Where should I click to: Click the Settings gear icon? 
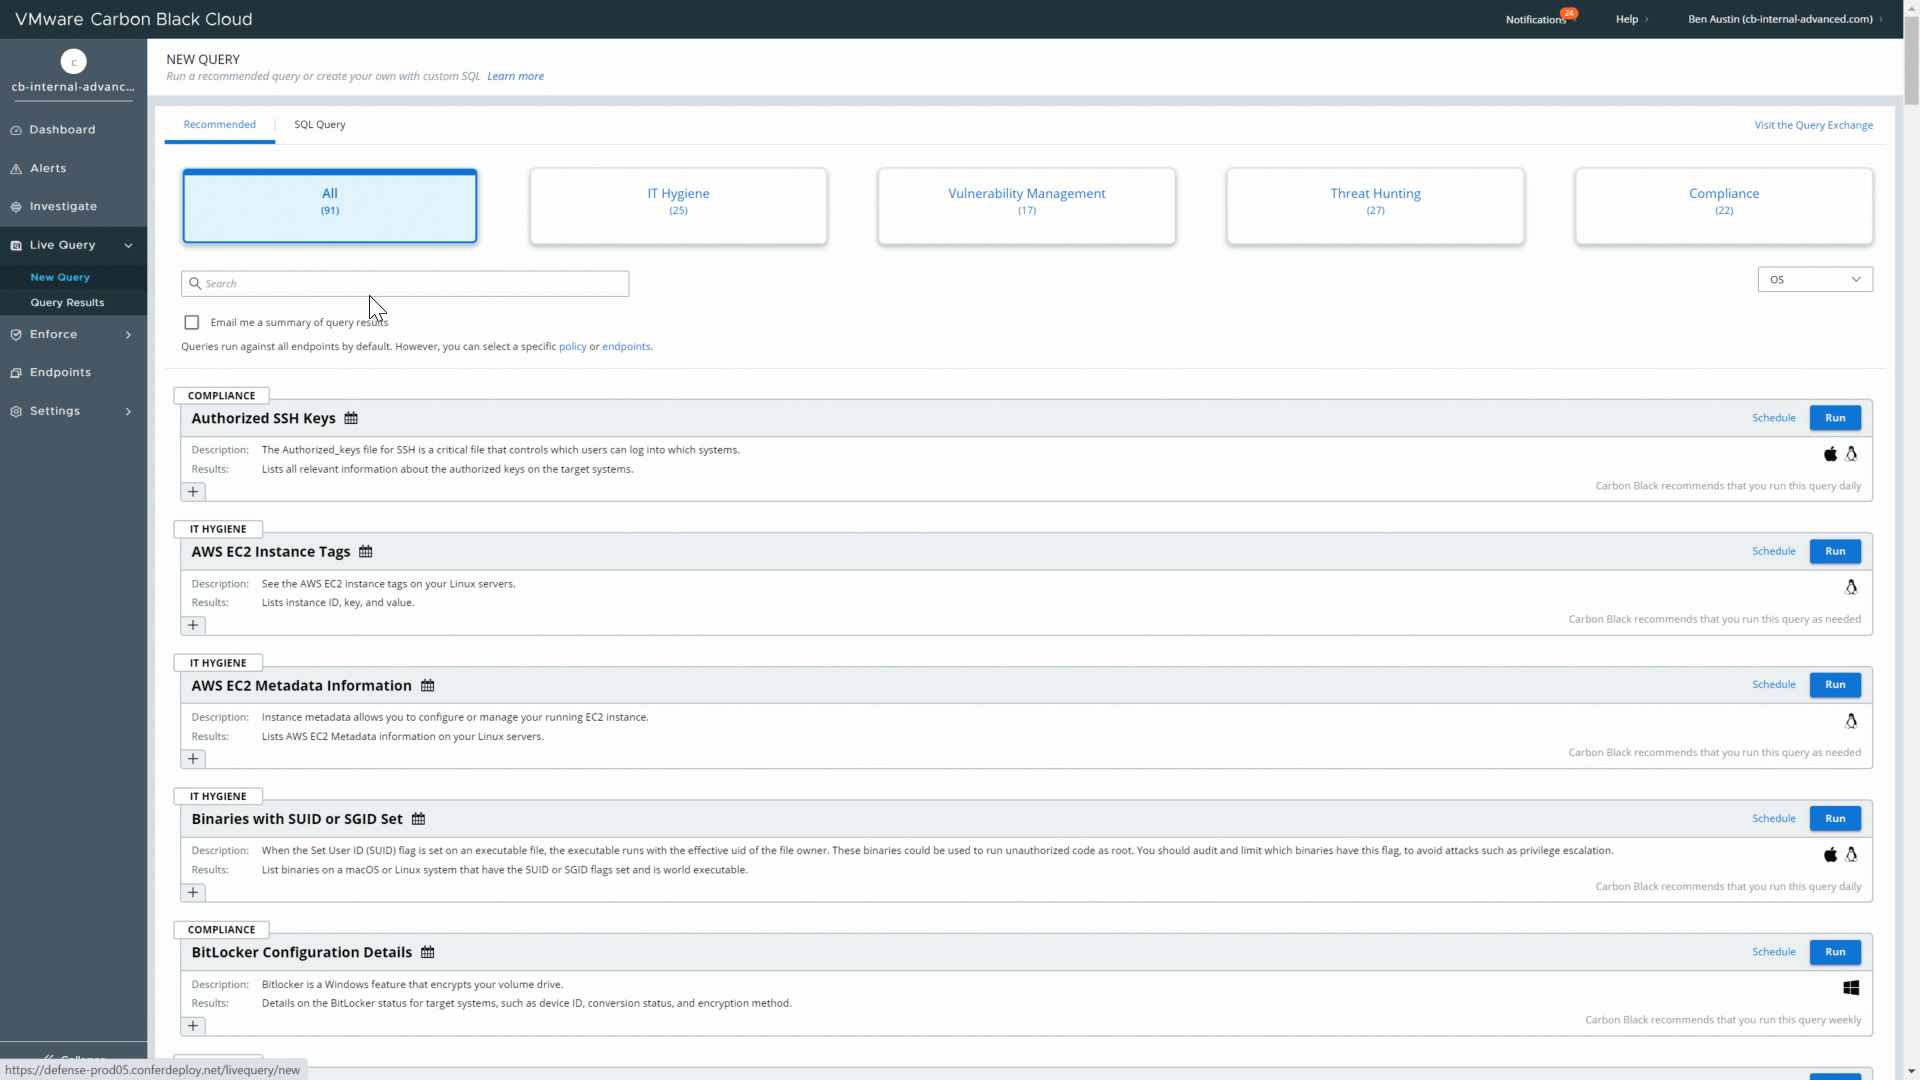(16, 411)
